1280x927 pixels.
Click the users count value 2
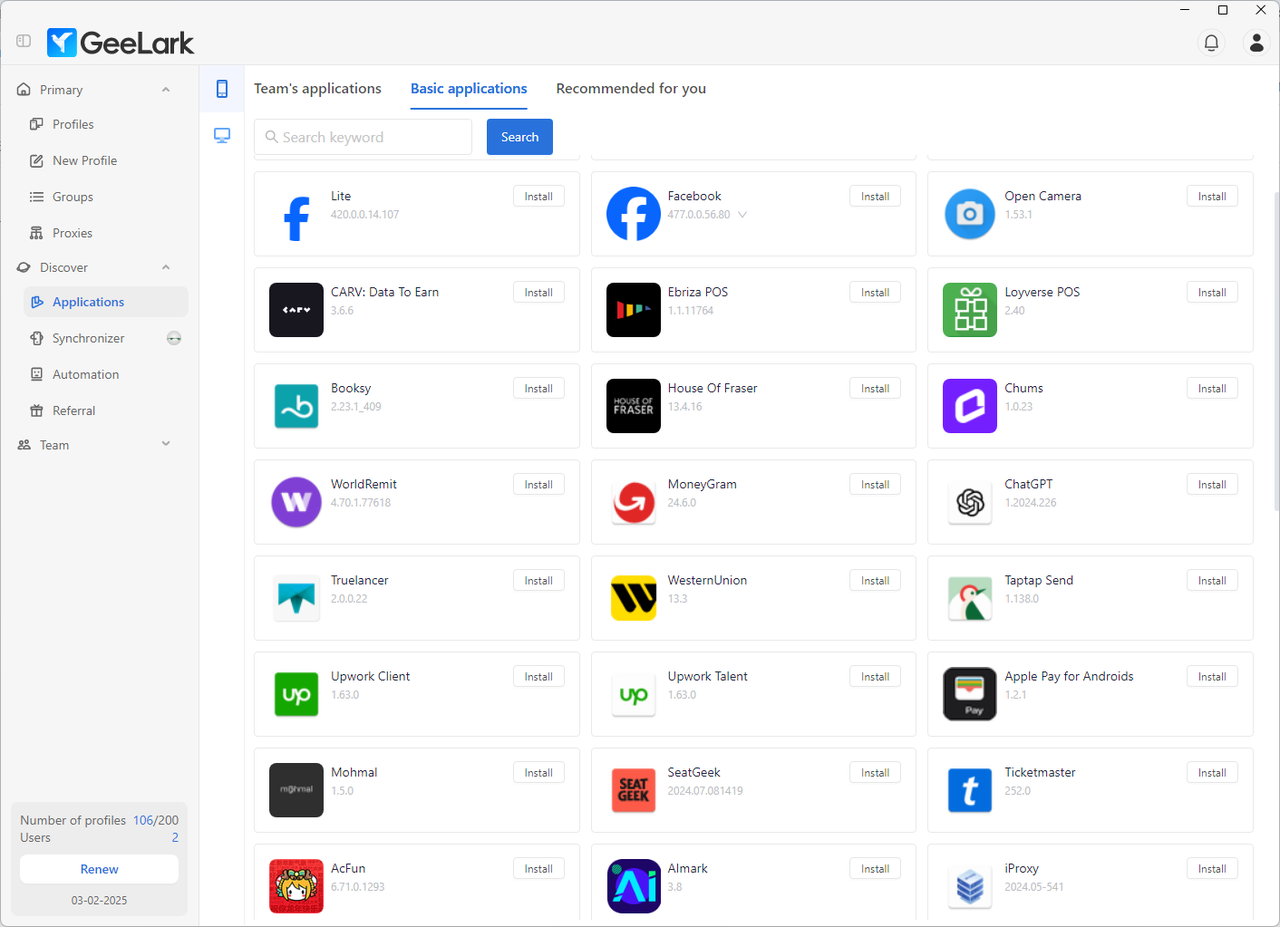click(x=175, y=838)
